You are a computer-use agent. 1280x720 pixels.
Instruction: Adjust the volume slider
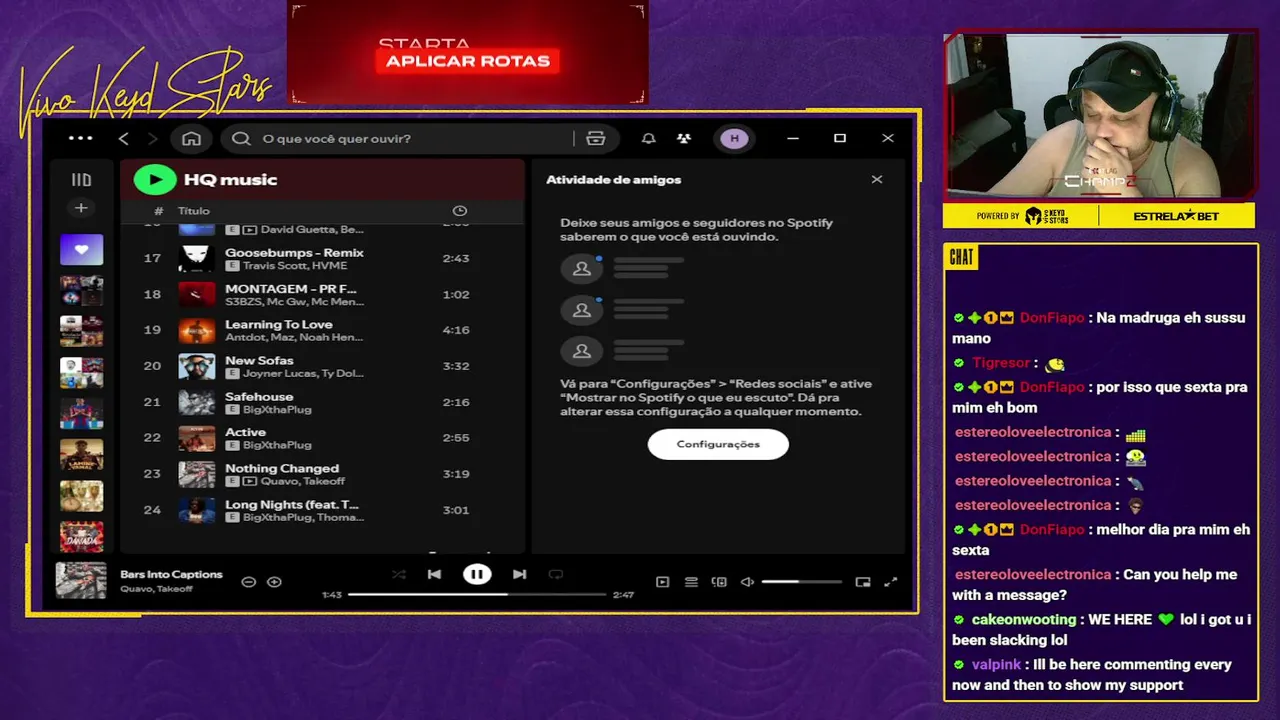[x=802, y=582]
